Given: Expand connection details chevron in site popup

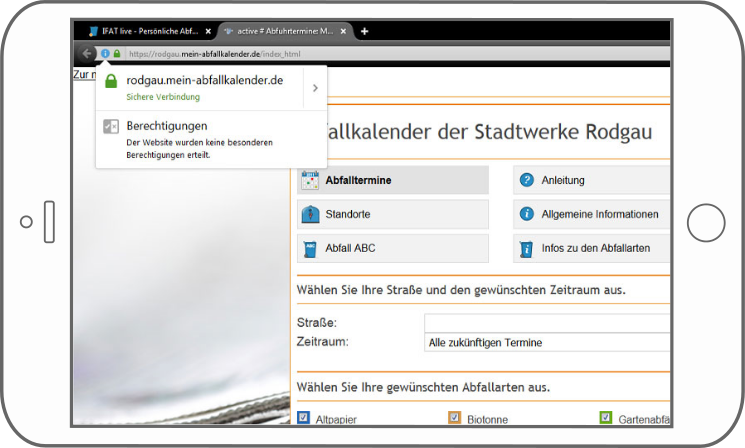Looking at the screenshot, I should [x=314, y=88].
